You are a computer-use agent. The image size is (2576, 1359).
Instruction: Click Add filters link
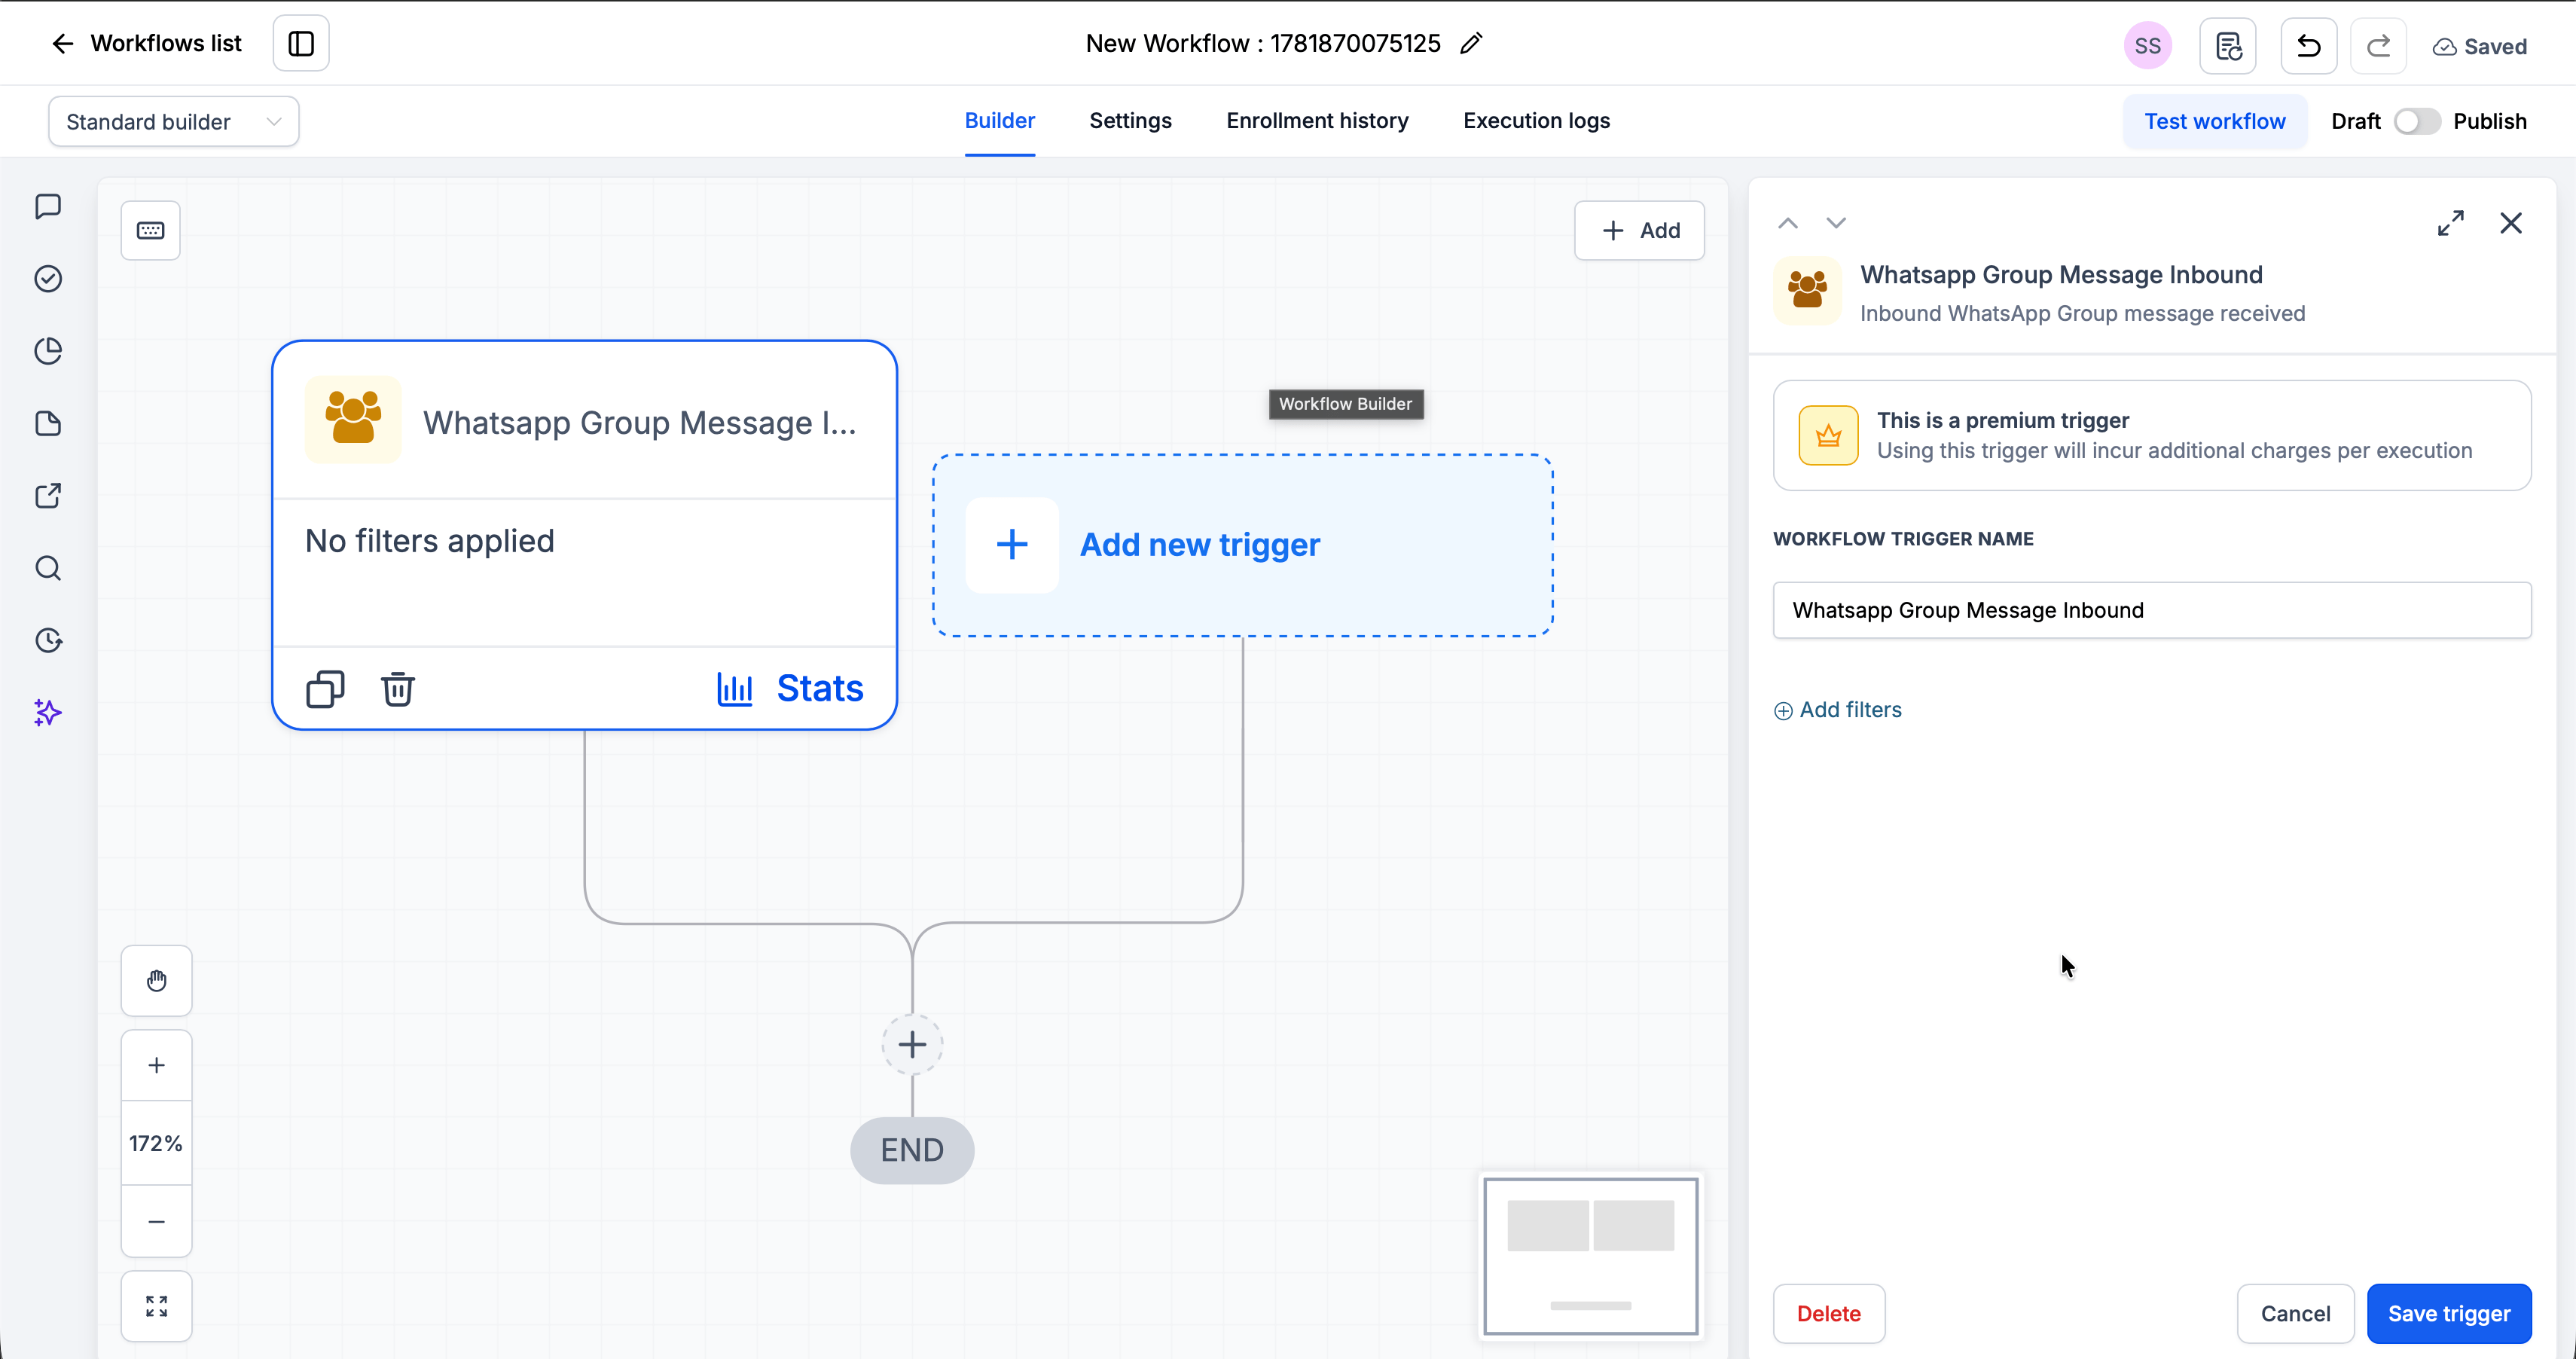tap(1838, 710)
